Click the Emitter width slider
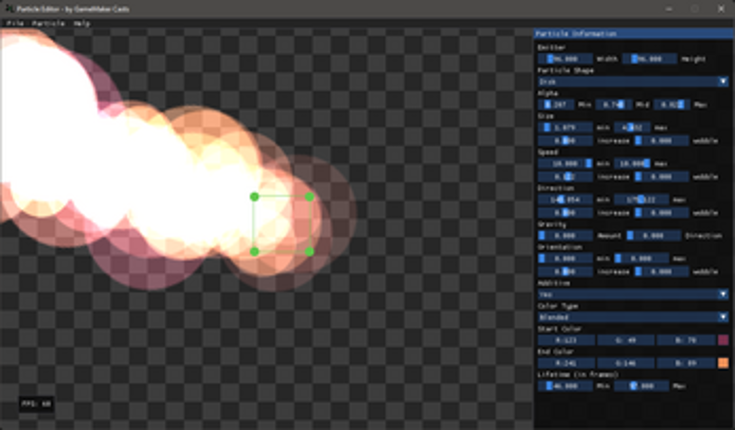Viewport: 735px width, 430px height. pos(565,59)
